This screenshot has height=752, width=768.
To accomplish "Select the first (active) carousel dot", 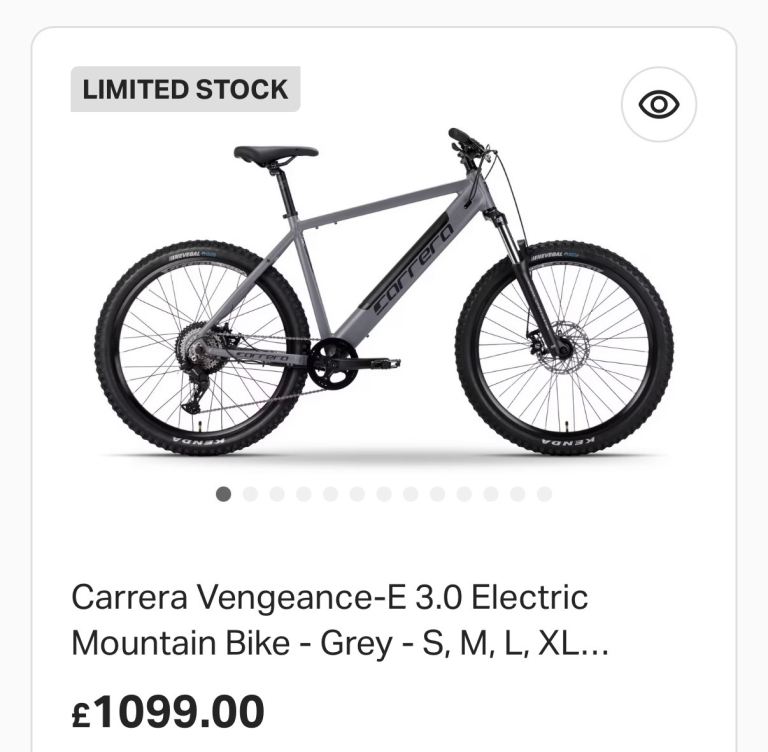I will tap(223, 494).
